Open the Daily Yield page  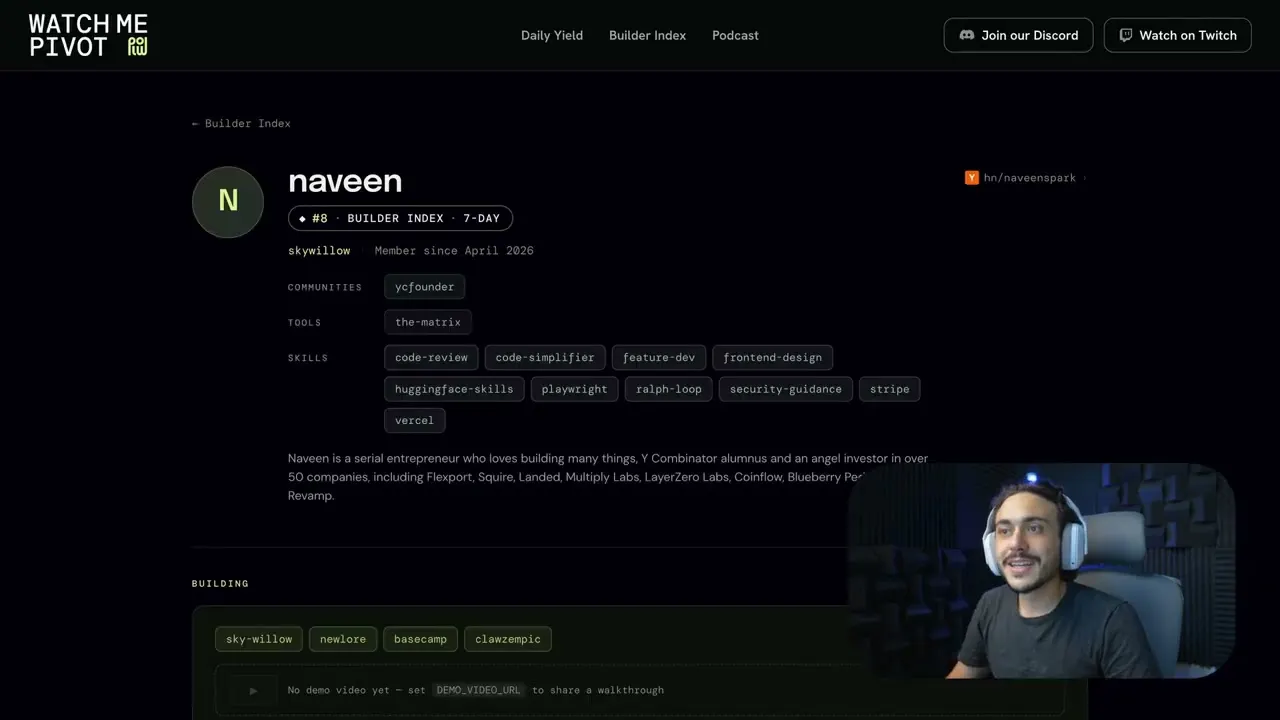pyautogui.click(x=552, y=35)
